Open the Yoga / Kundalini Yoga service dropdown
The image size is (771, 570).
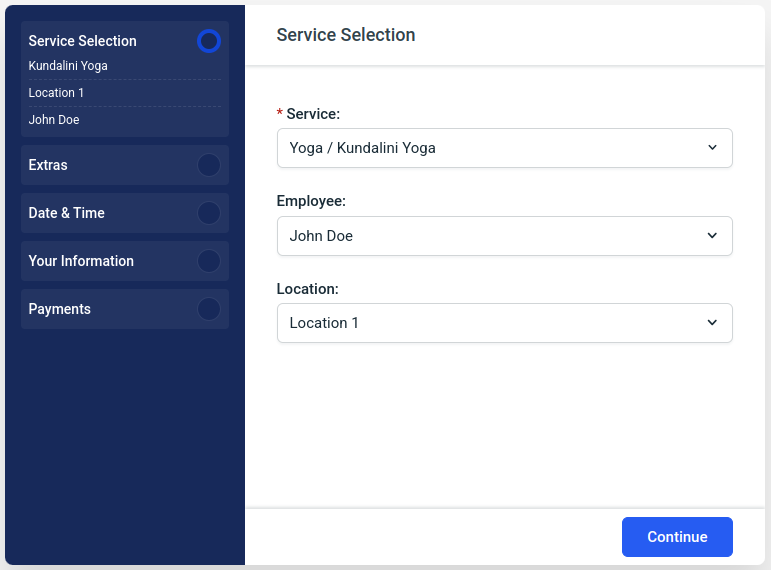tap(490, 148)
